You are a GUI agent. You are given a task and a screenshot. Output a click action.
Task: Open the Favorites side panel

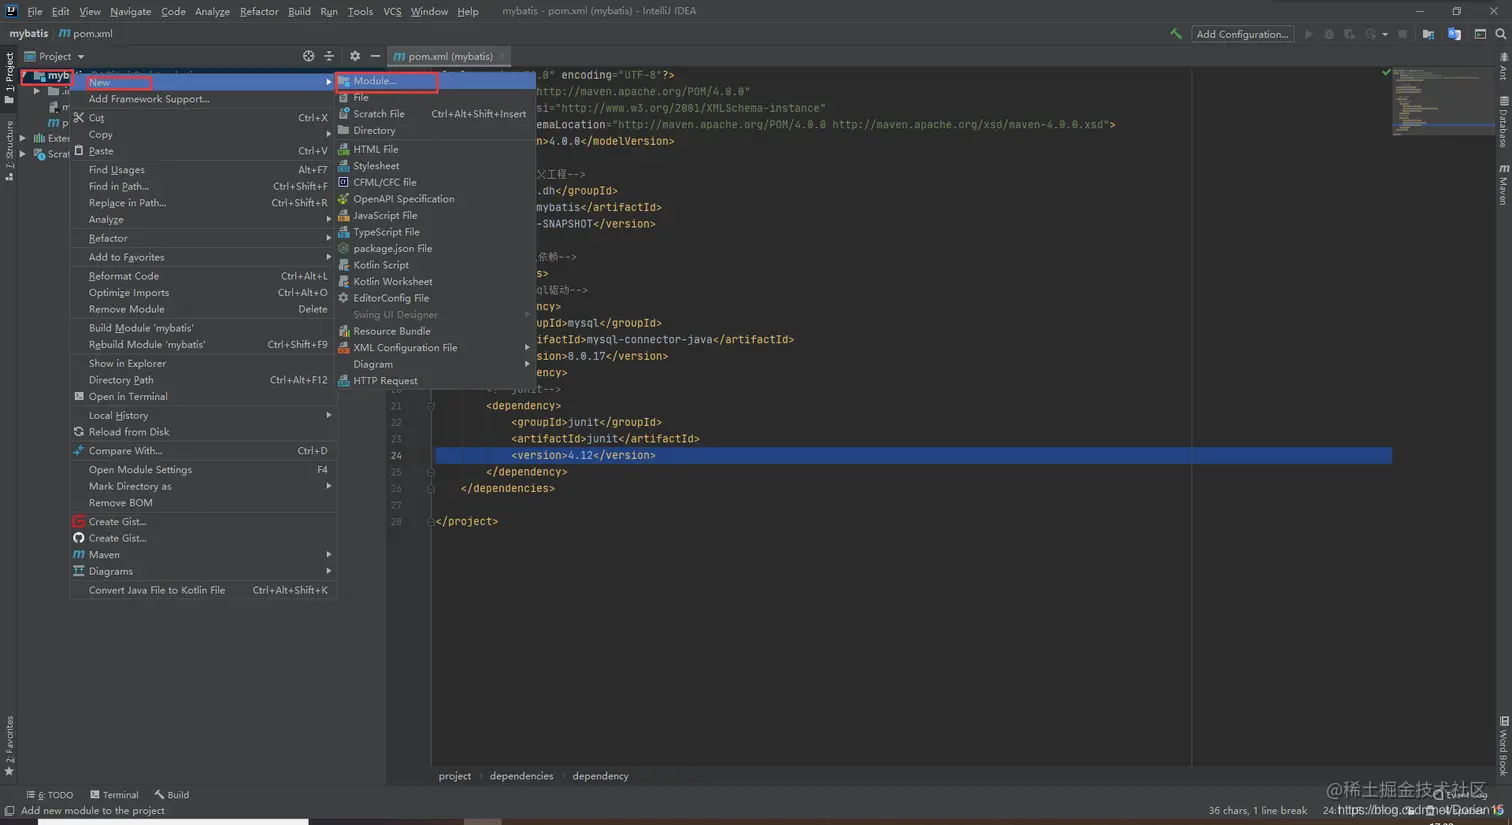point(9,746)
